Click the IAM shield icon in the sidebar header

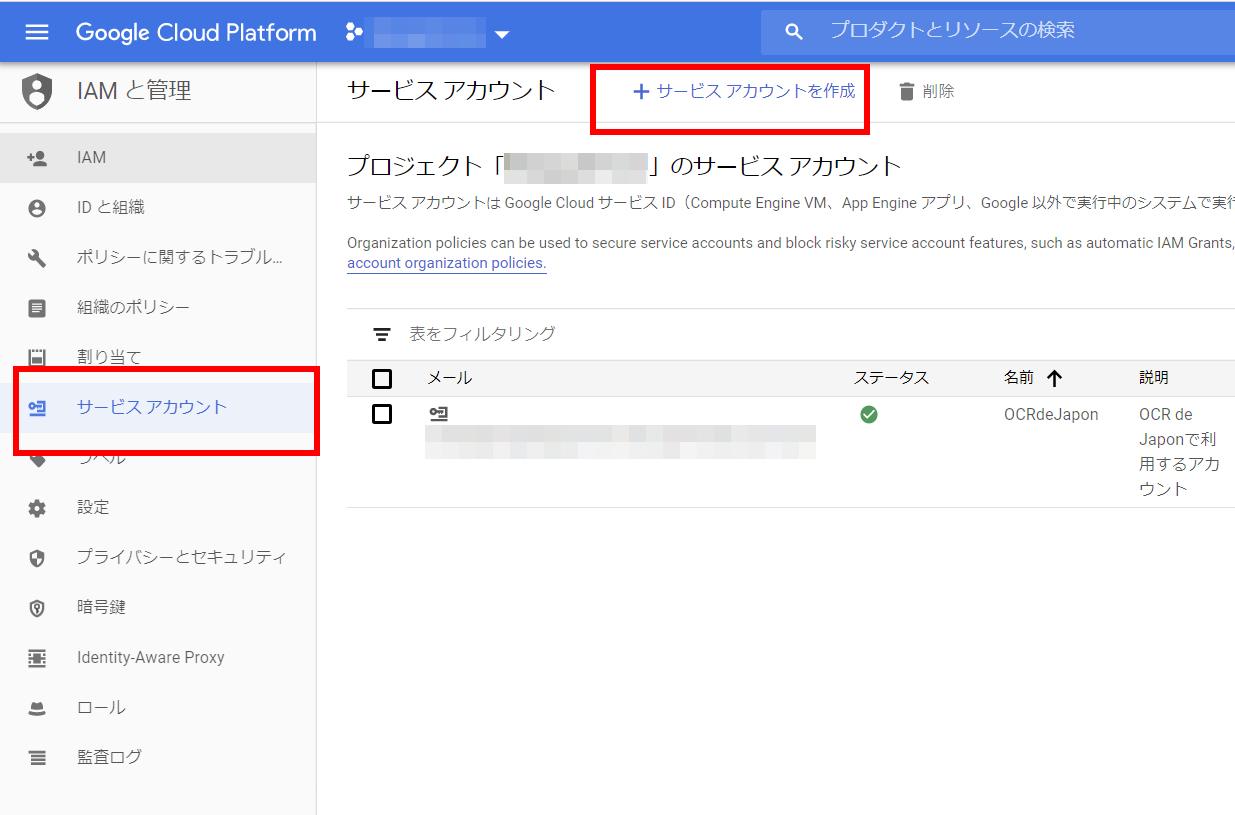tap(37, 91)
